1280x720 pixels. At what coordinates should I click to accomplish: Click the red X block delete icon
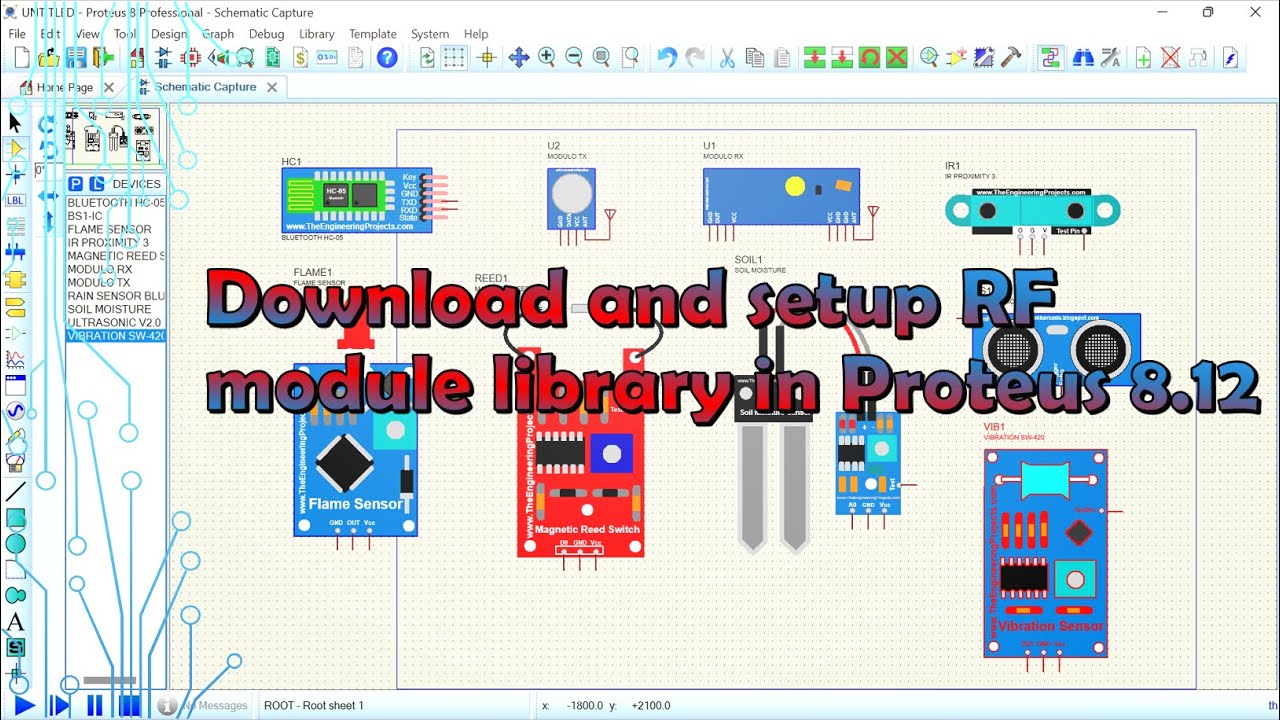(x=897, y=58)
